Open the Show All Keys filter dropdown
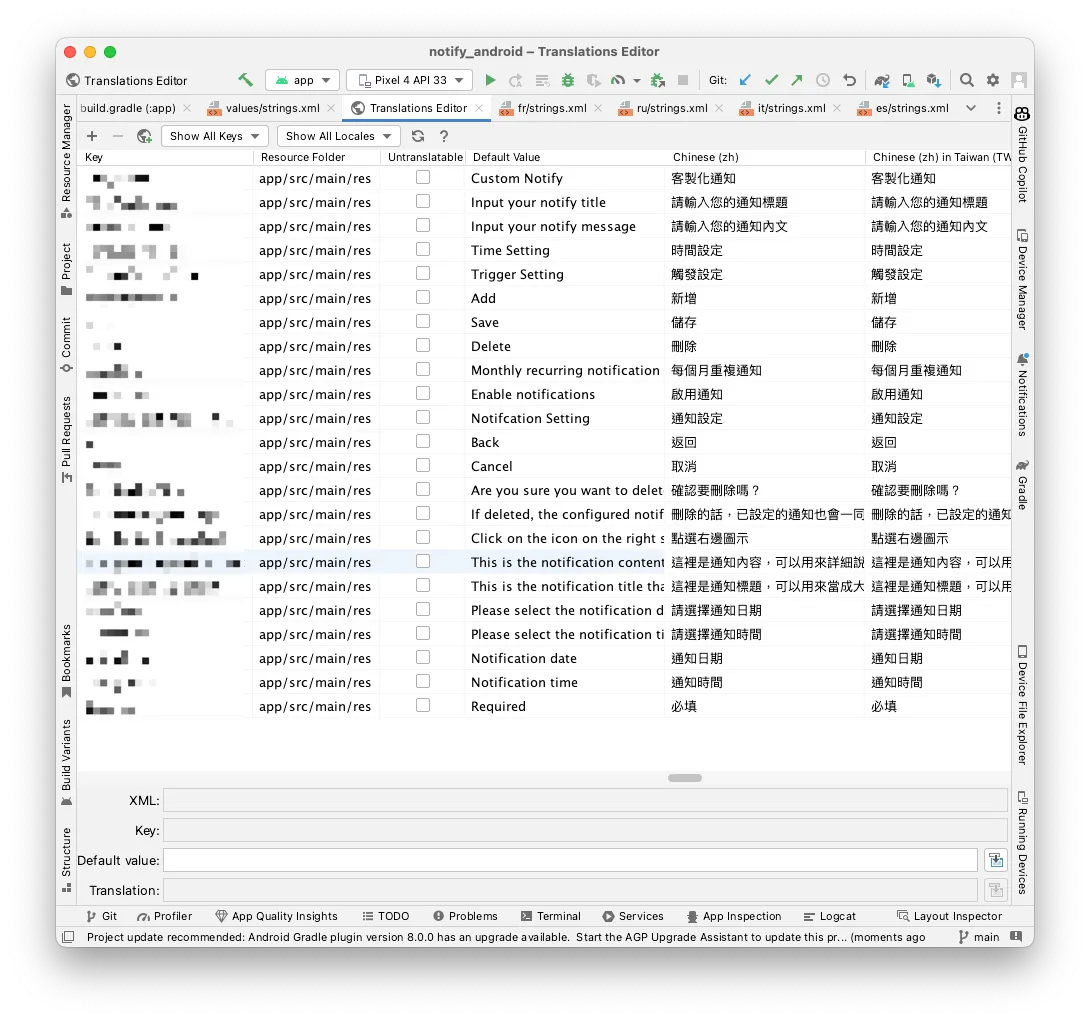The width and height of the screenshot is (1090, 1021). coord(214,136)
